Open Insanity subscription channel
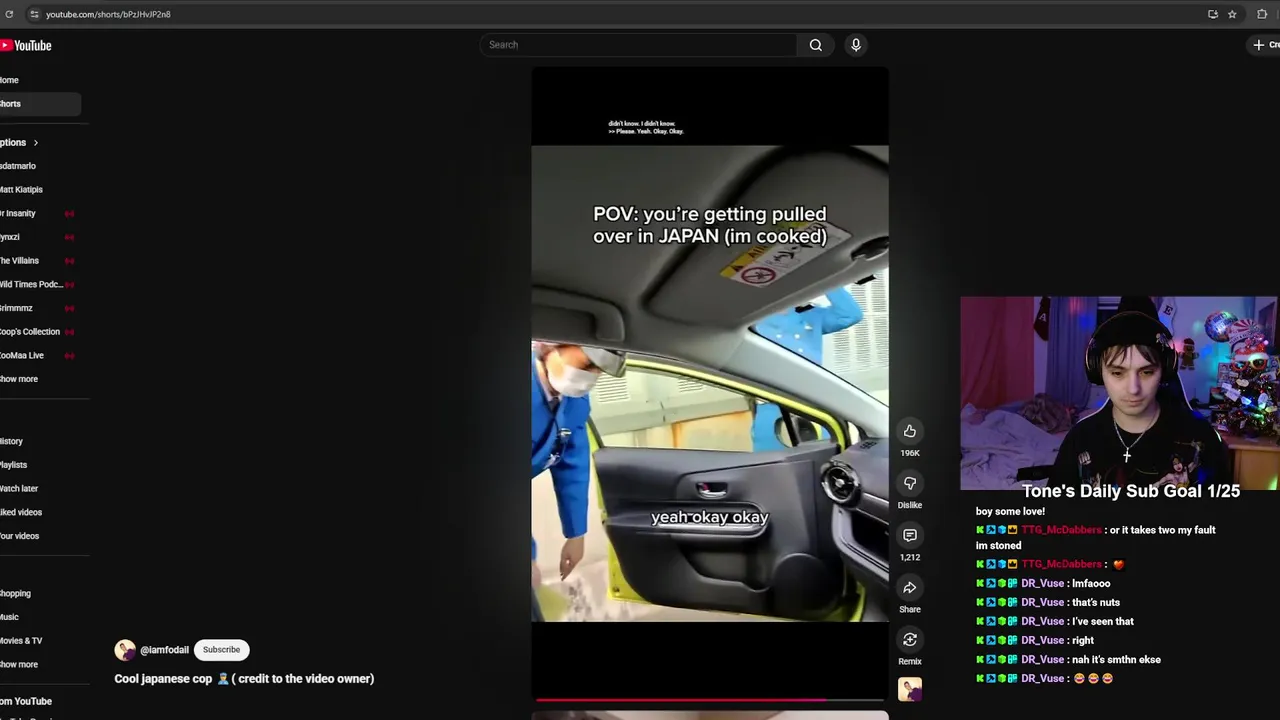This screenshot has width=1280, height=720. click(x=18, y=214)
